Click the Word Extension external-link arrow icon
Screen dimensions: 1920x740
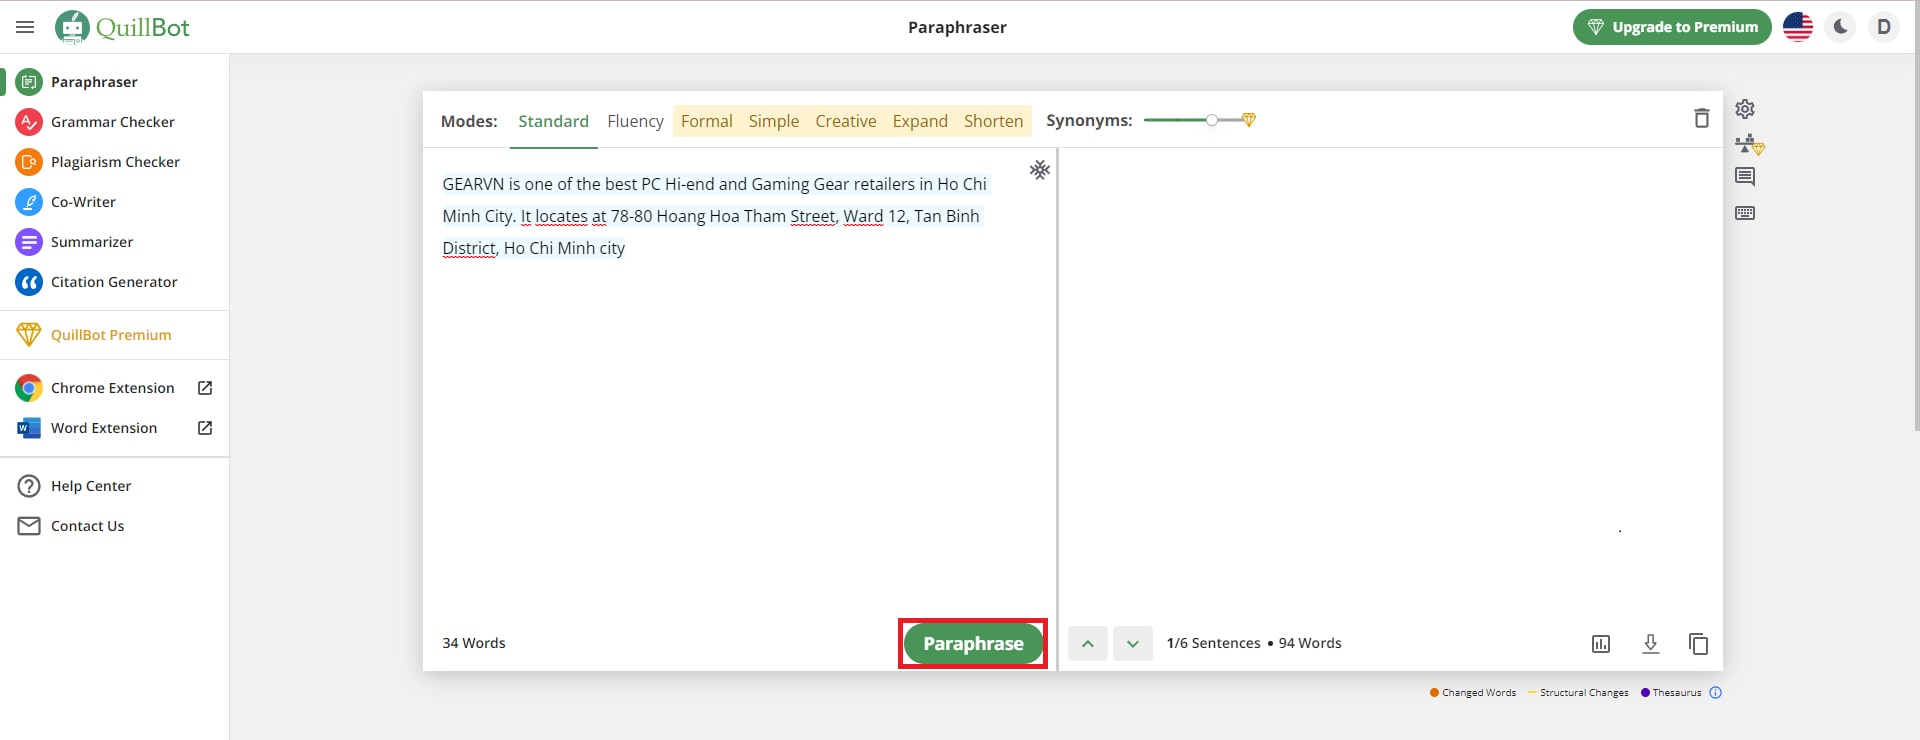[x=205, y=428]
